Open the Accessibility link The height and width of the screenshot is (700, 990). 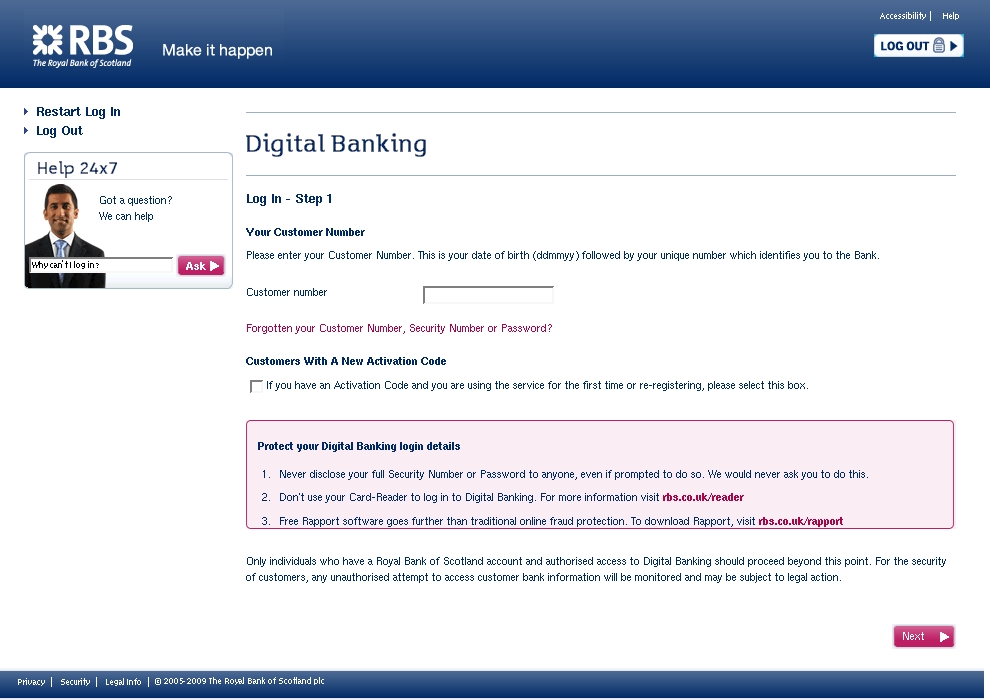coord(902,16)
